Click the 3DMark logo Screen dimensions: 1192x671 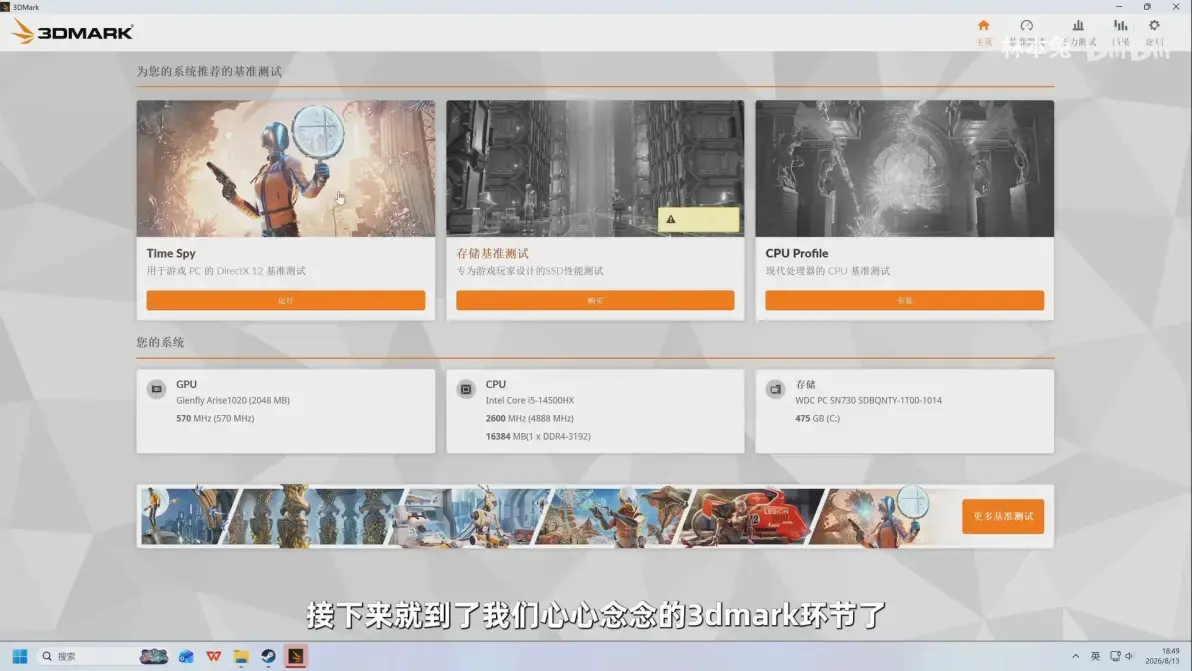click(73, 32)
